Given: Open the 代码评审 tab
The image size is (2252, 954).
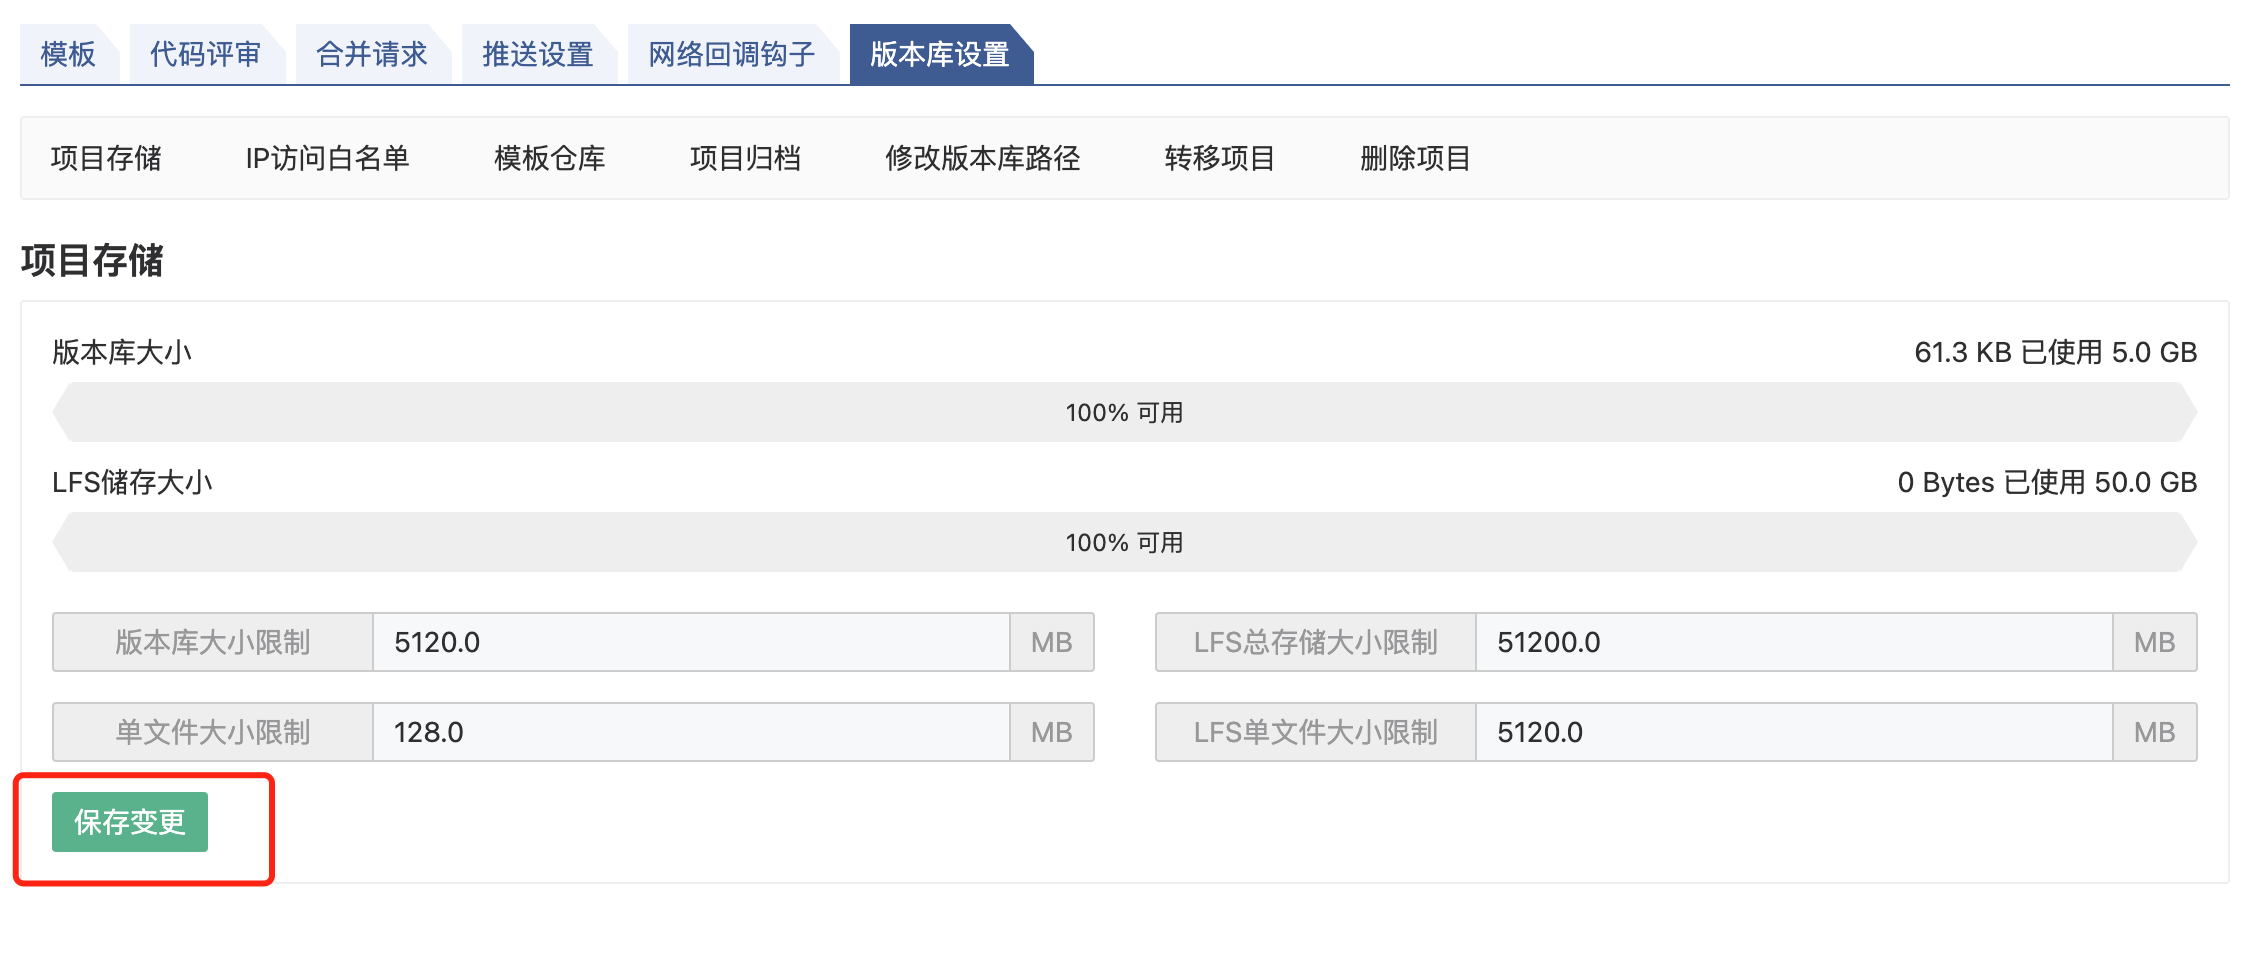Looking at the screenshot, I should tap(205, 54).
